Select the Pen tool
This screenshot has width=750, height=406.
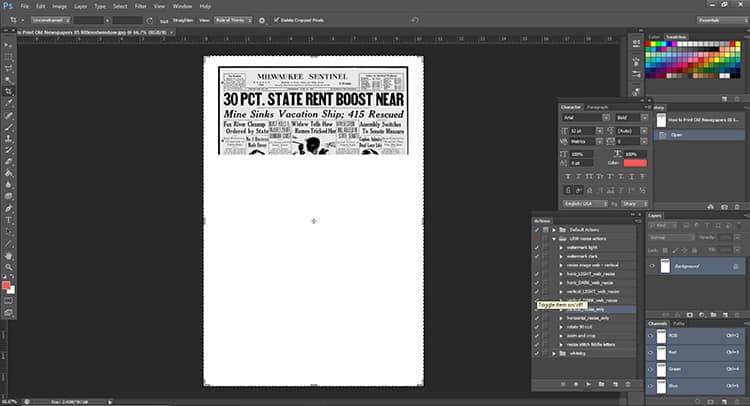pyautogui.click(x=9, y=208)
